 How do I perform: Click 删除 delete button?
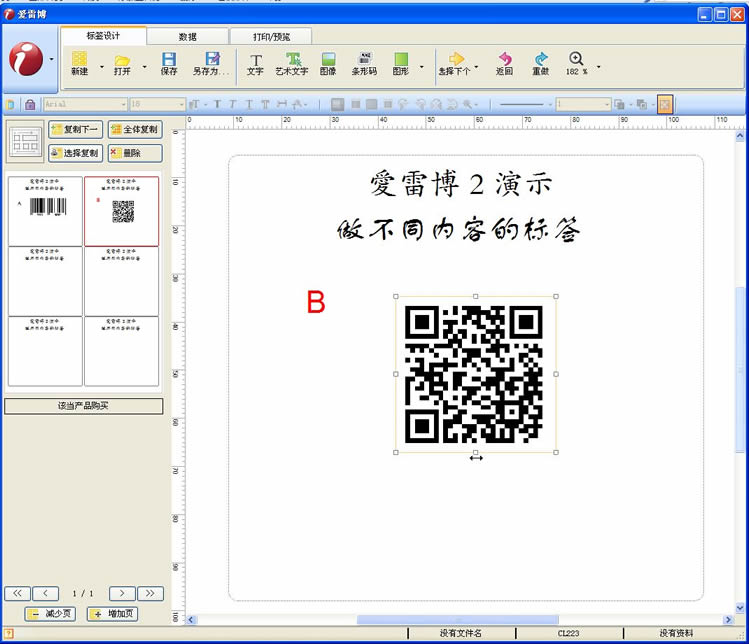(x=135, y=153)
